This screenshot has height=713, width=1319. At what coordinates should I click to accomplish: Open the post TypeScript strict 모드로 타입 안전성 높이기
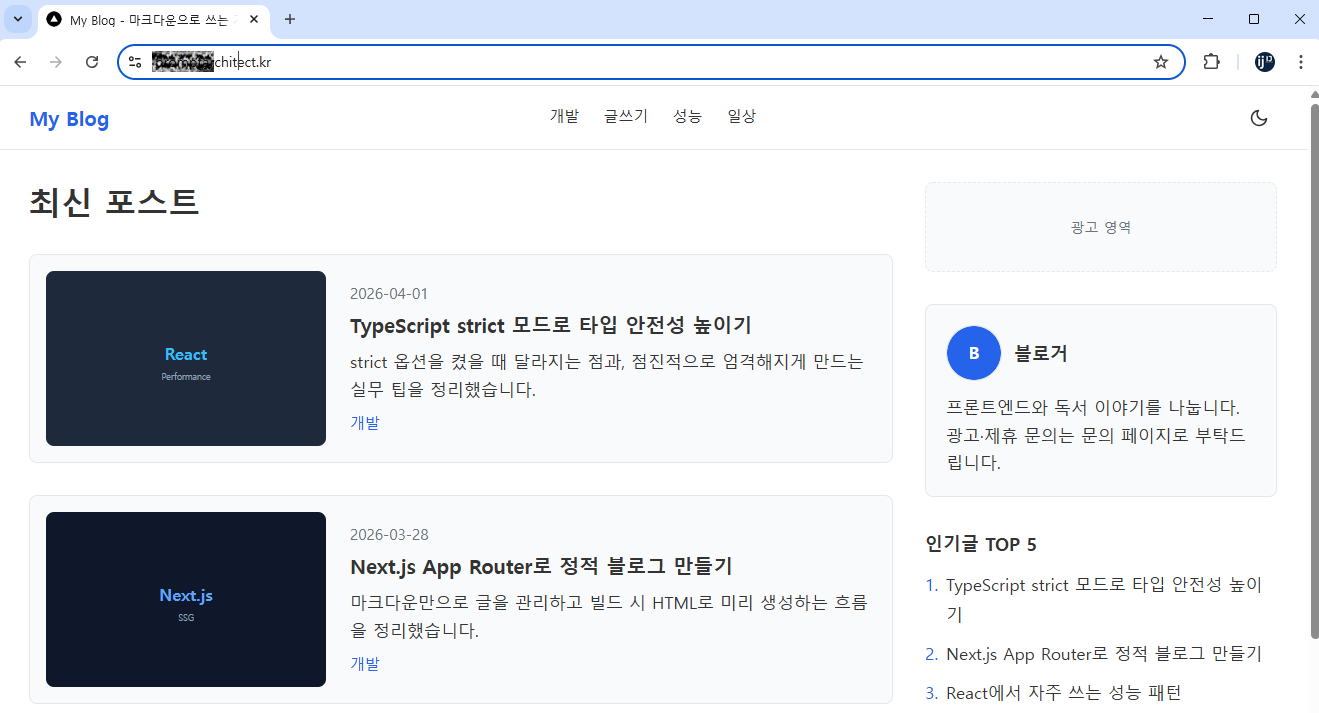pyautogui.click(x=552, y=325)
